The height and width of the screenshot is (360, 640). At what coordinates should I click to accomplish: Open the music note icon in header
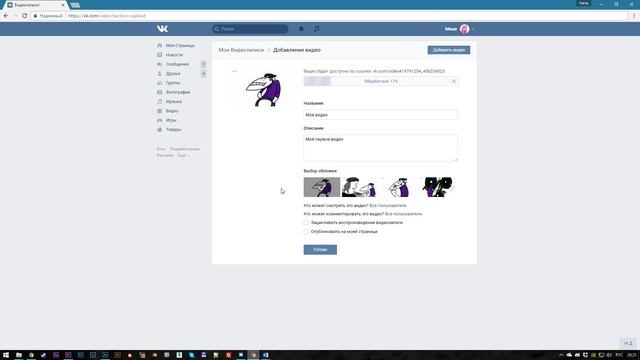point(317,29)
